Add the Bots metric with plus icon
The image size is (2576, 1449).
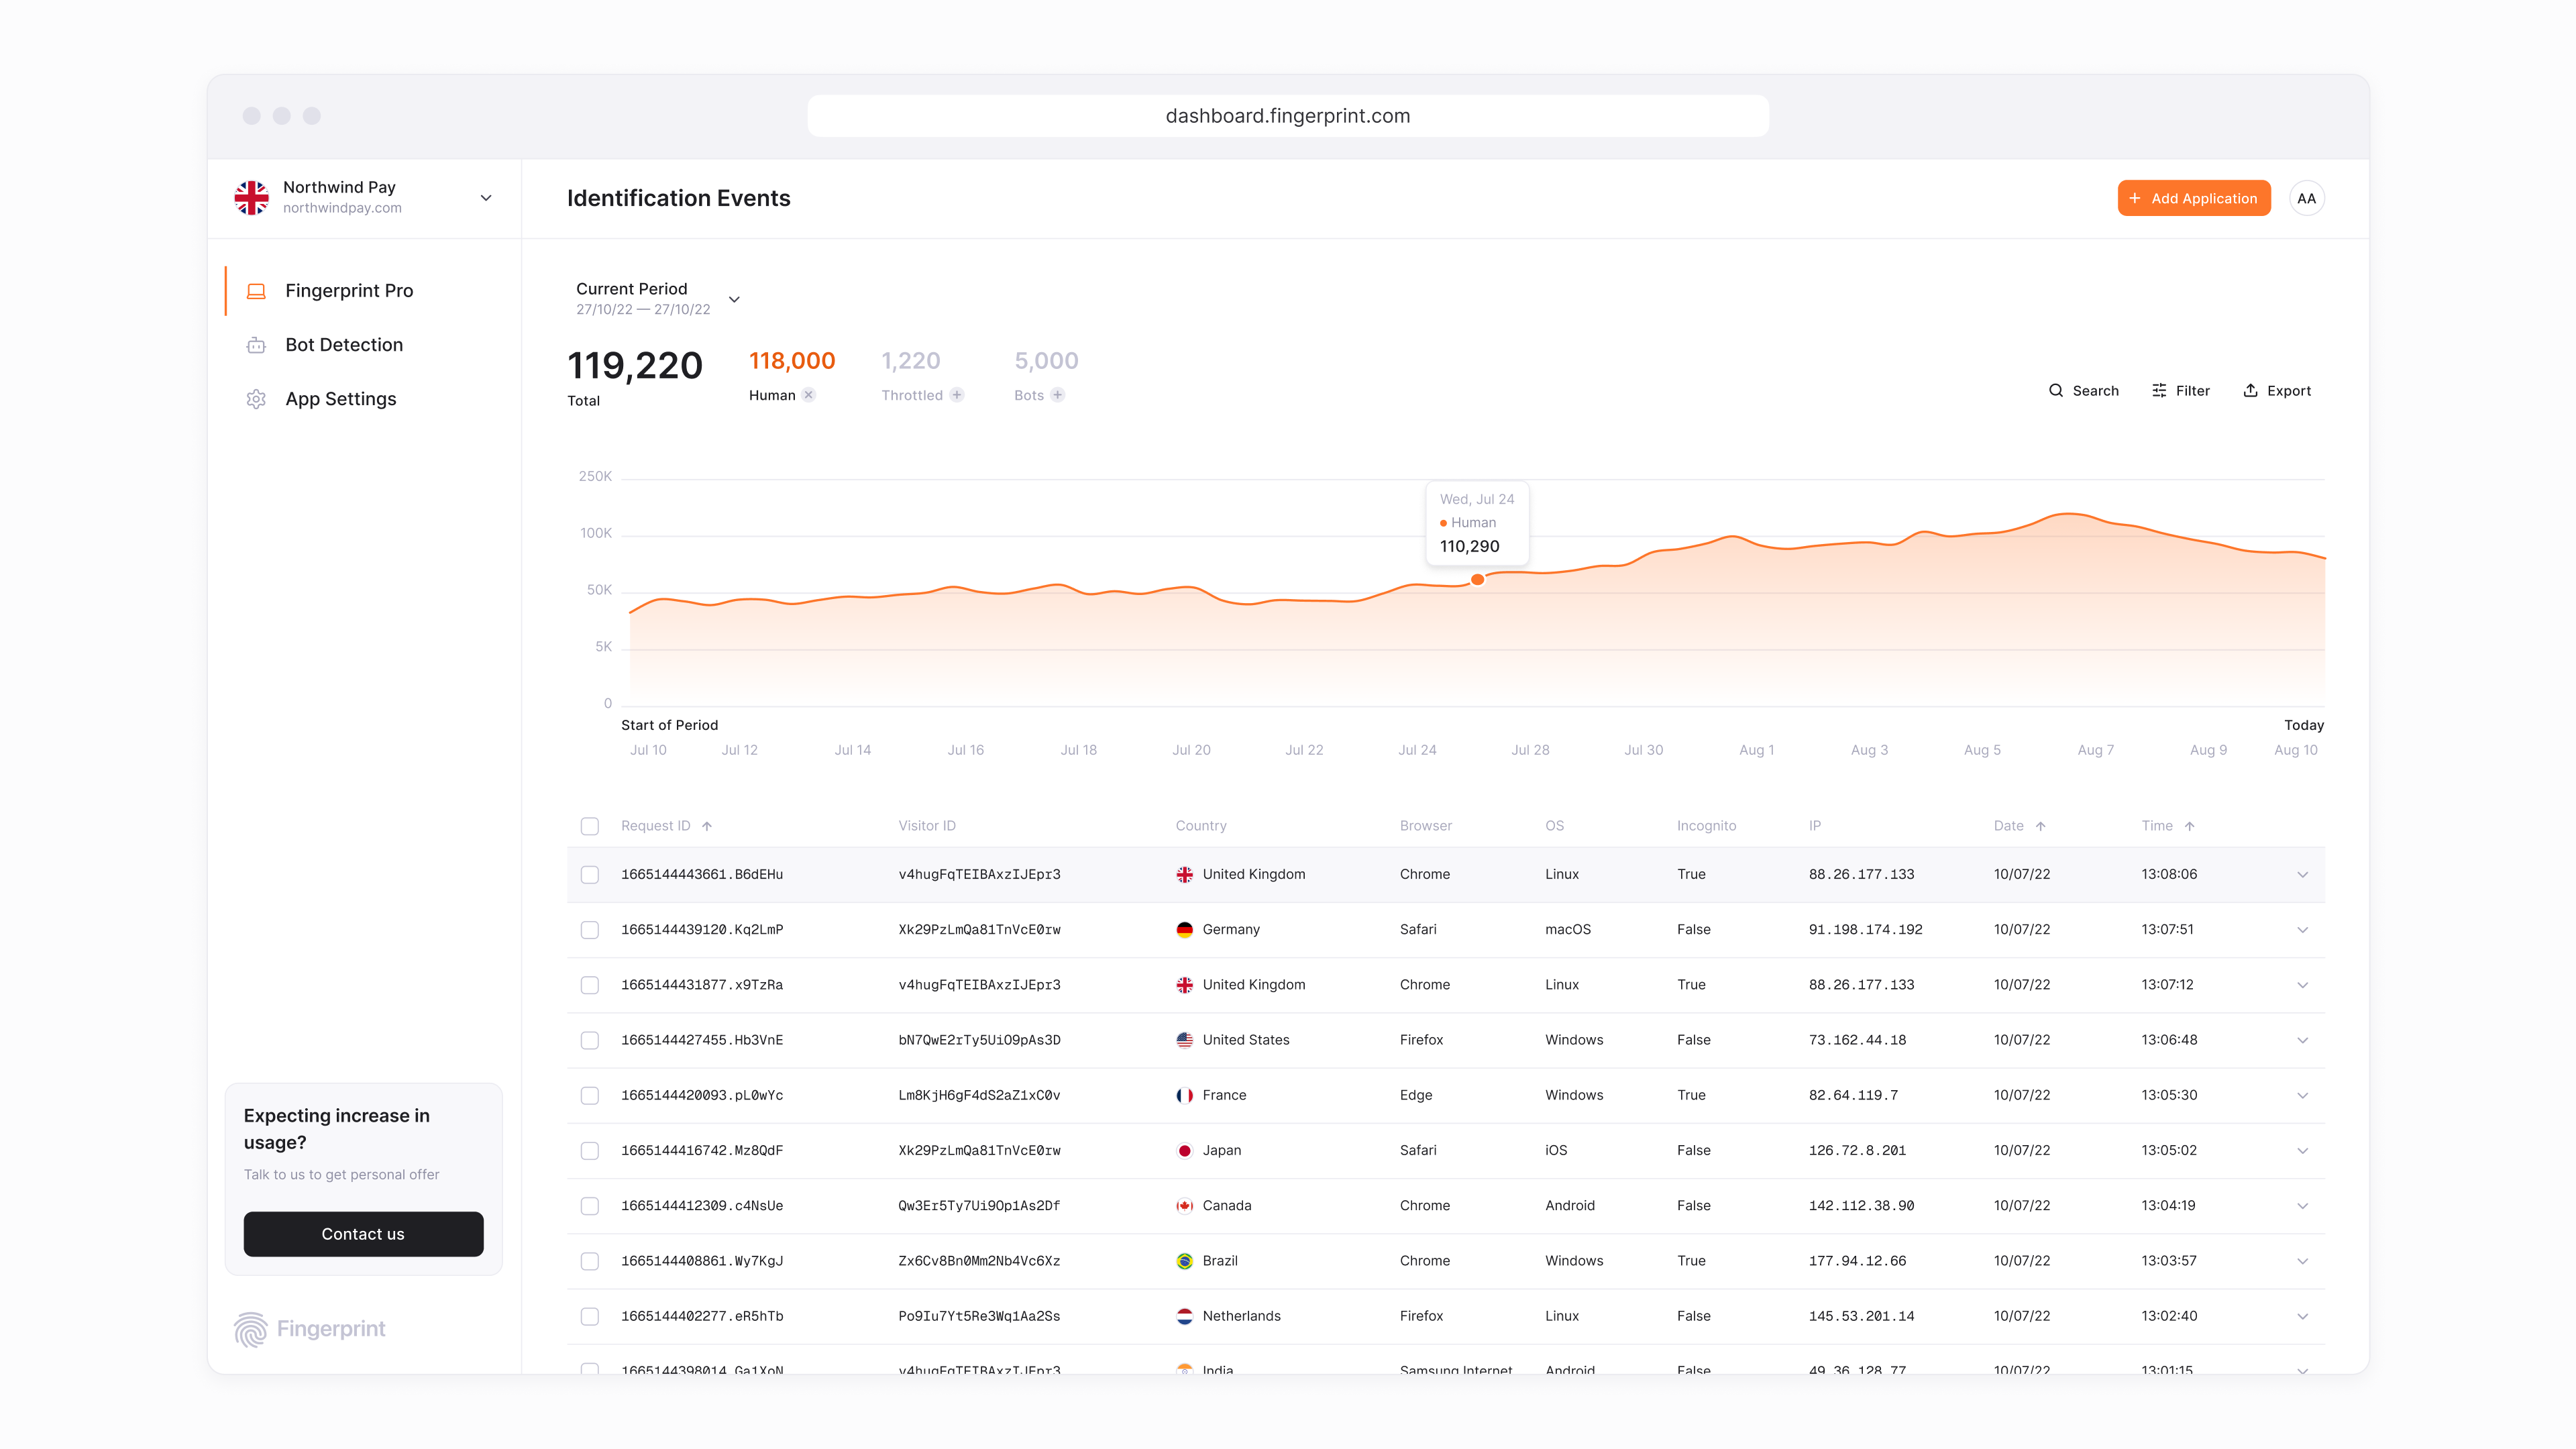click(x=1058, y=395)
